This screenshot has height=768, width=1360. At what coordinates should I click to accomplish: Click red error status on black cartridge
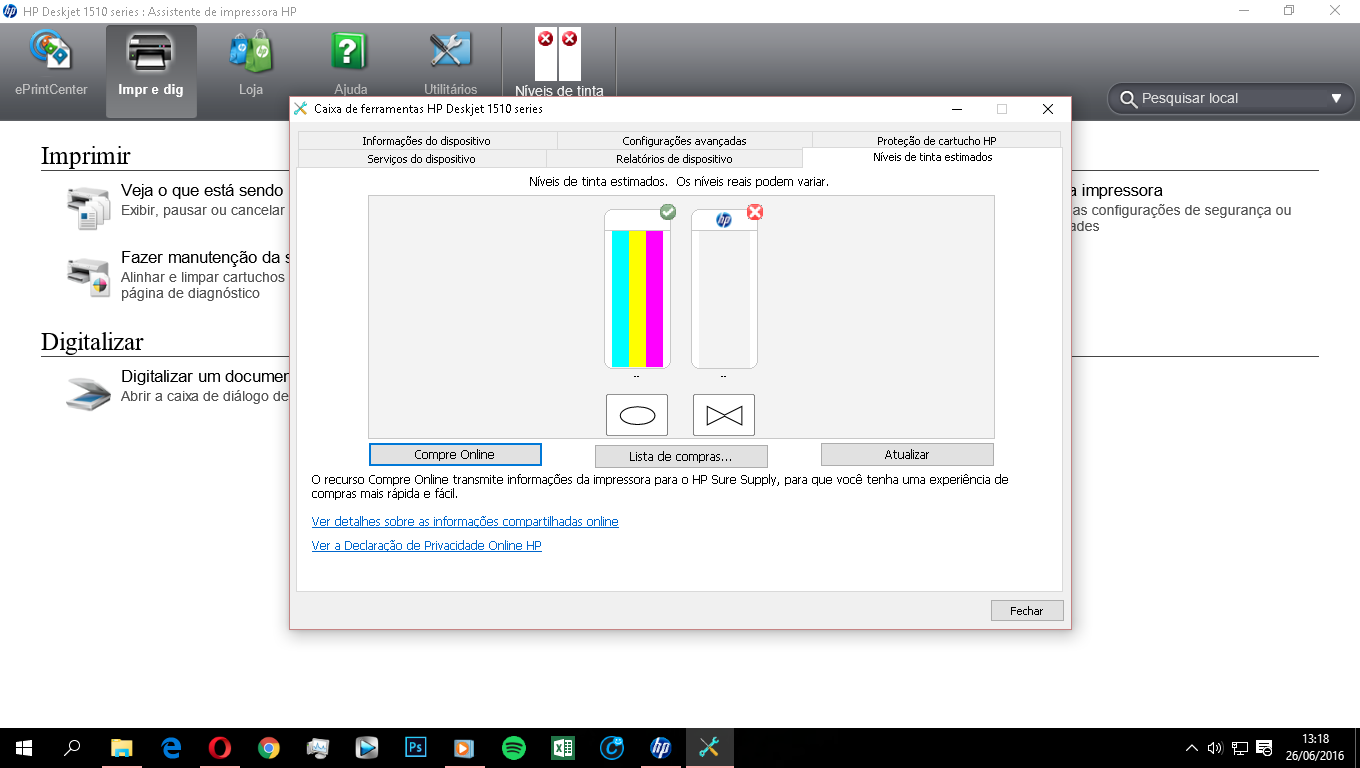(x=755, y=212)
